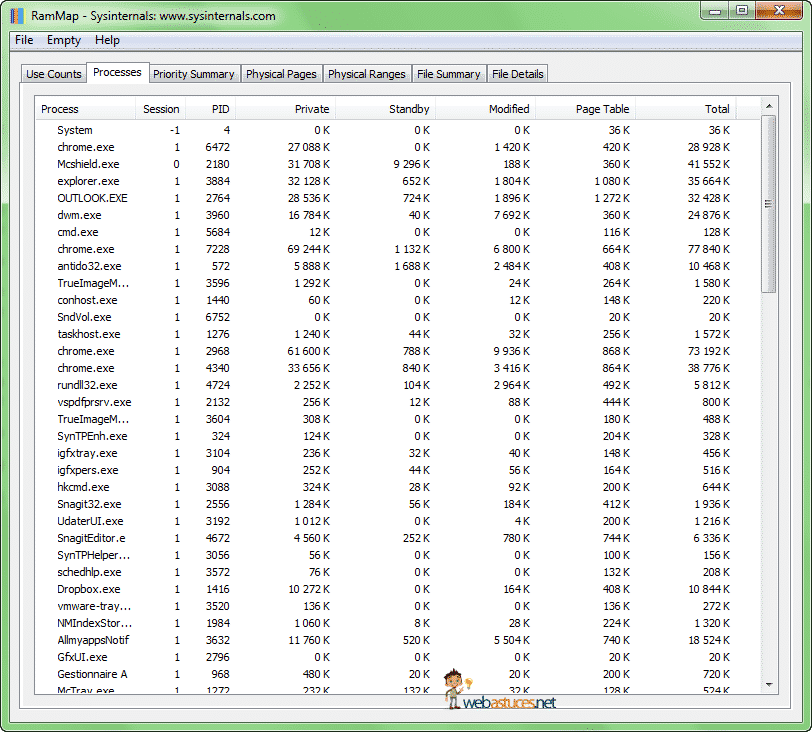Screen dimensions: 812x732
Task: Click the RamMap title bar icon
Action: 17,16
